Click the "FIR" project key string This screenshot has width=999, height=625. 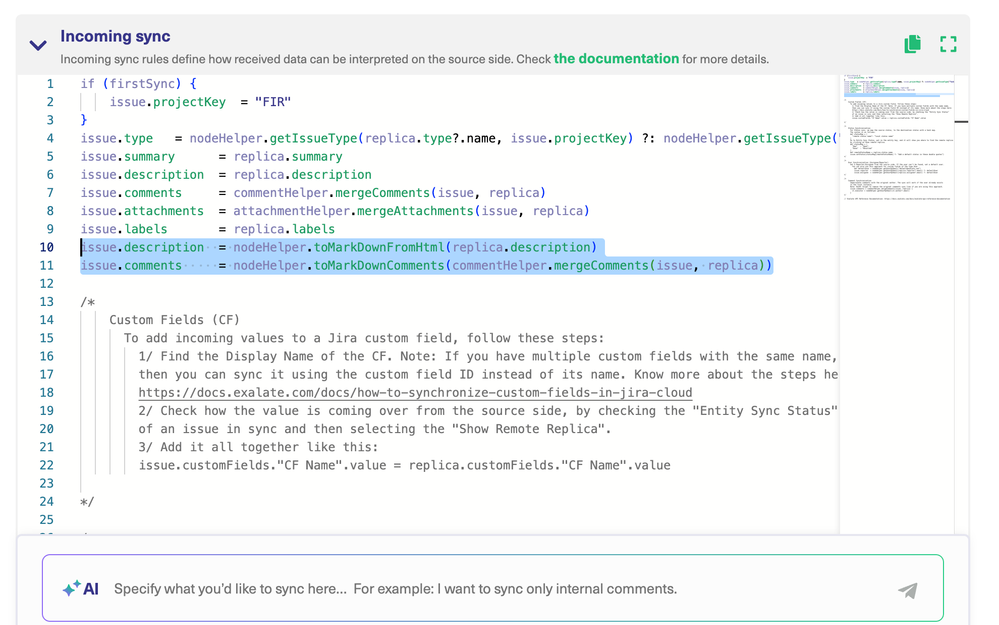(273, 102)
